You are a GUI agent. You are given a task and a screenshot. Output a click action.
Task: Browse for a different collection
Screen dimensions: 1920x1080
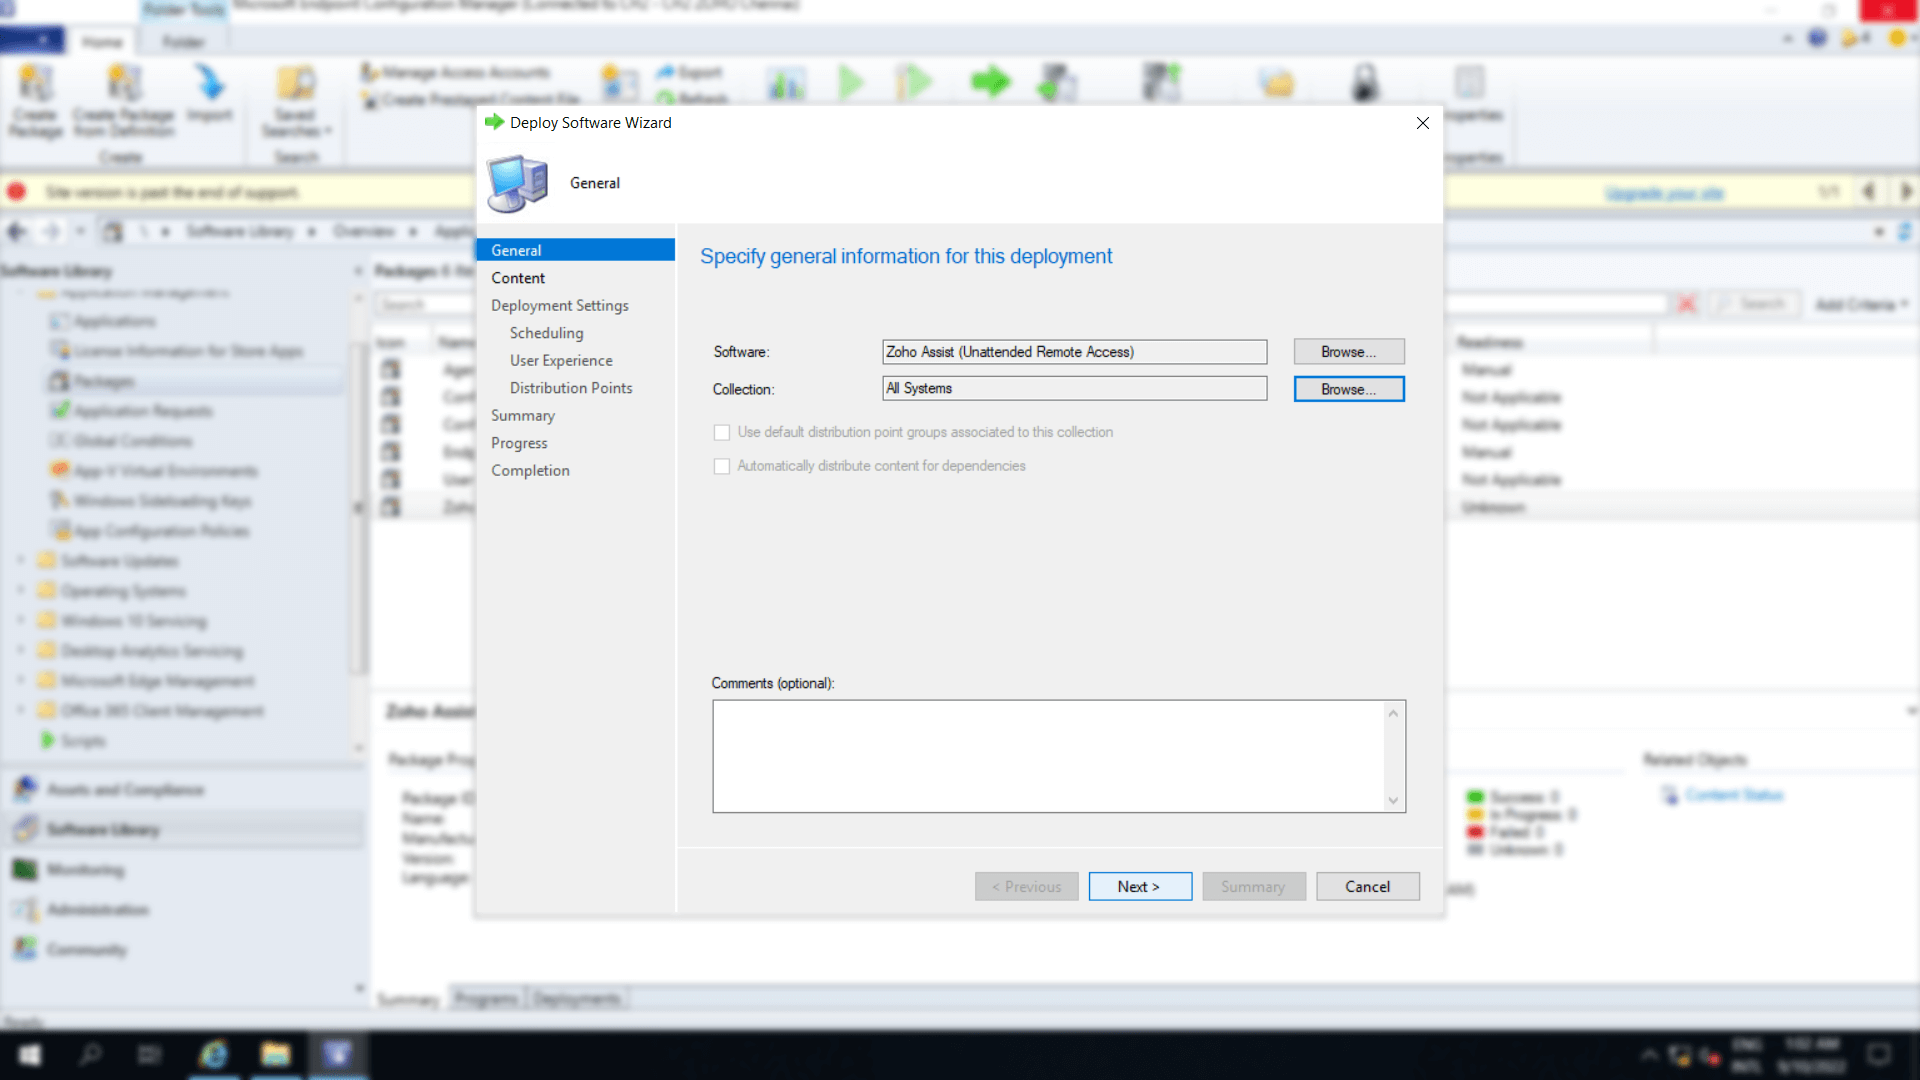(x=1348, y=388)
